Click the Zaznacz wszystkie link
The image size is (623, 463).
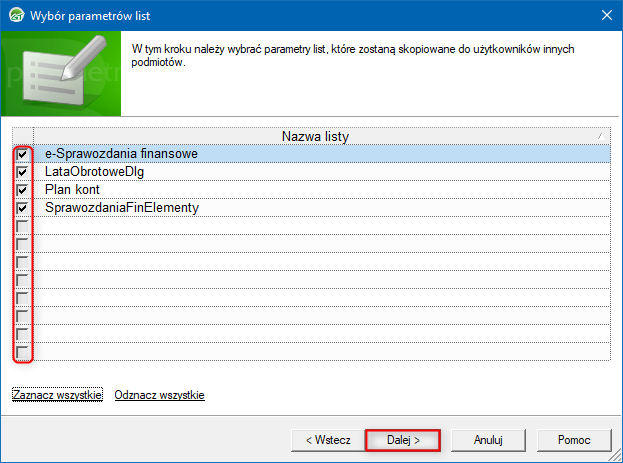(57, 395)
